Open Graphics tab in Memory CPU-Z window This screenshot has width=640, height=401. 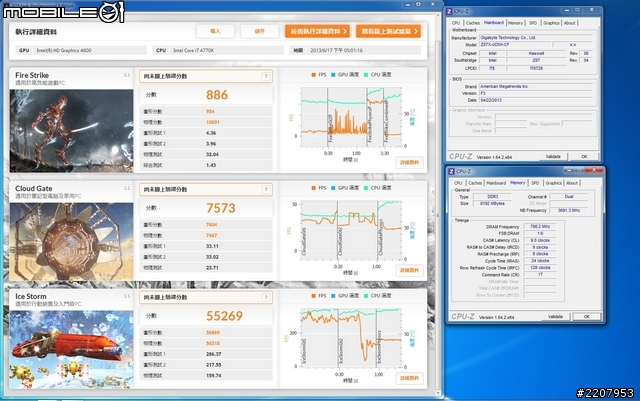pos(553,183)
